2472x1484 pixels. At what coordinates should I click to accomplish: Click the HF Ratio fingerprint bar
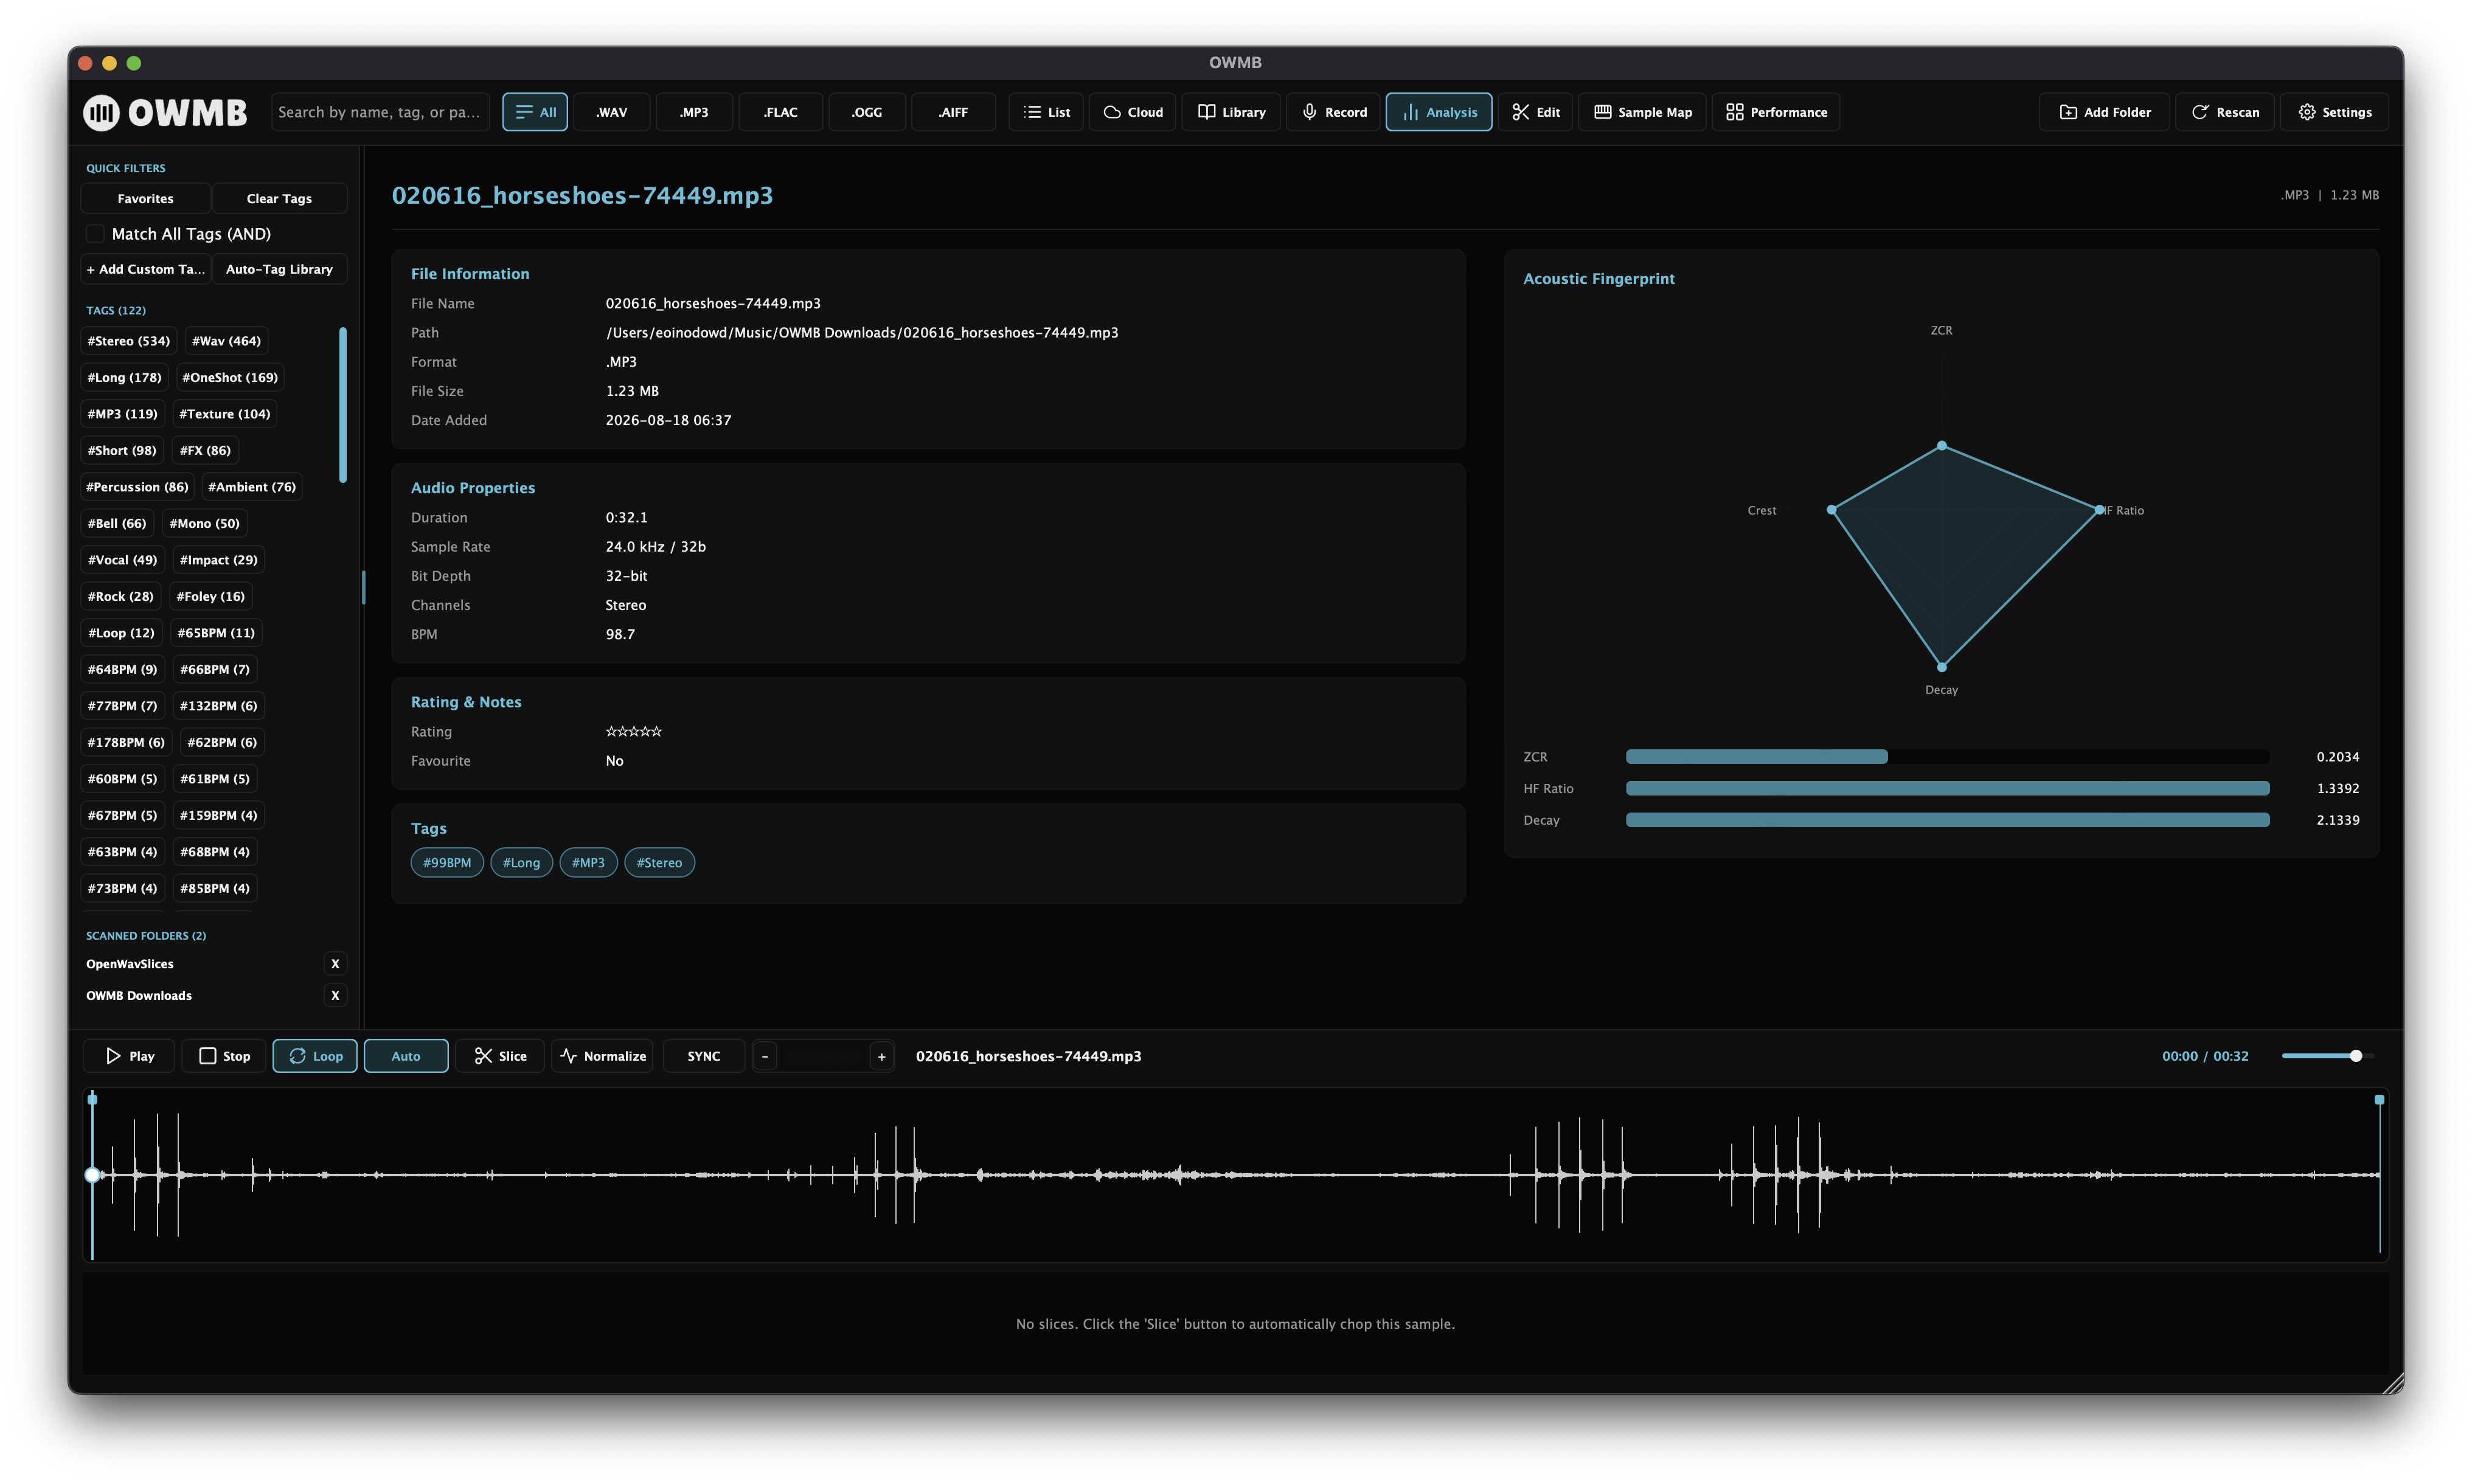pos(1947,788)
